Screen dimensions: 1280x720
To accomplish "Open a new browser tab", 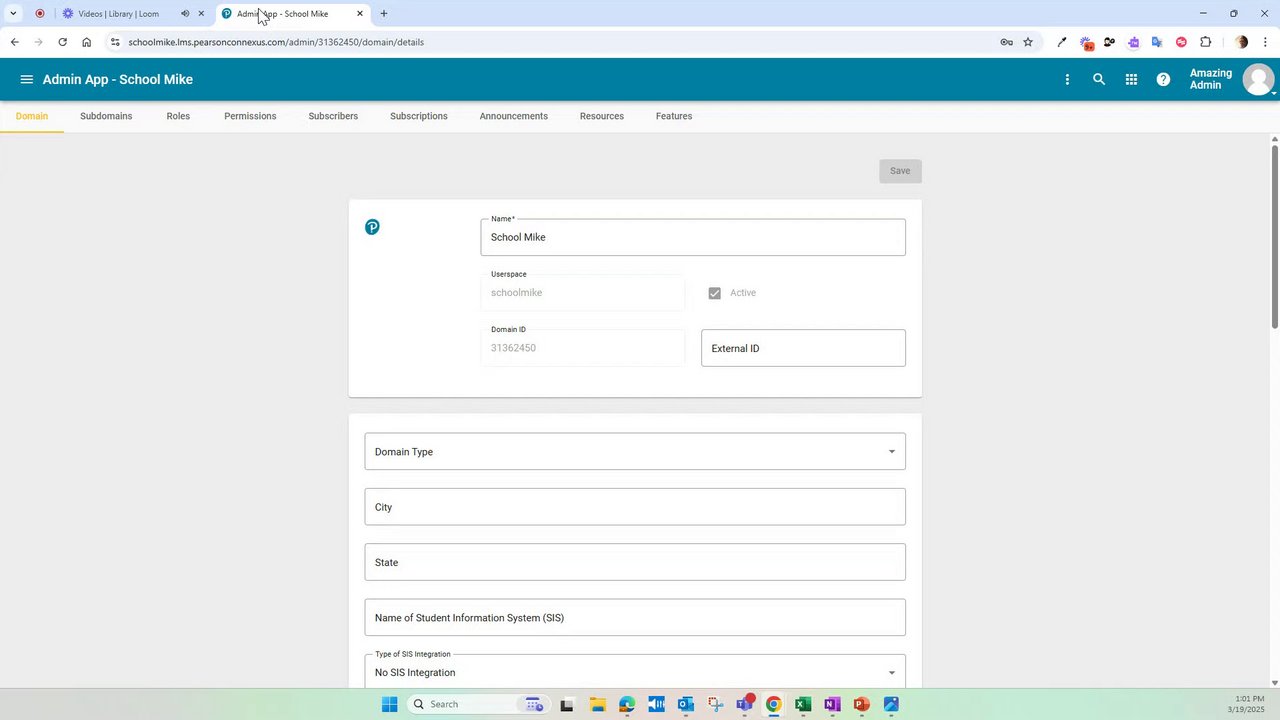I will [x=383, y=14].
